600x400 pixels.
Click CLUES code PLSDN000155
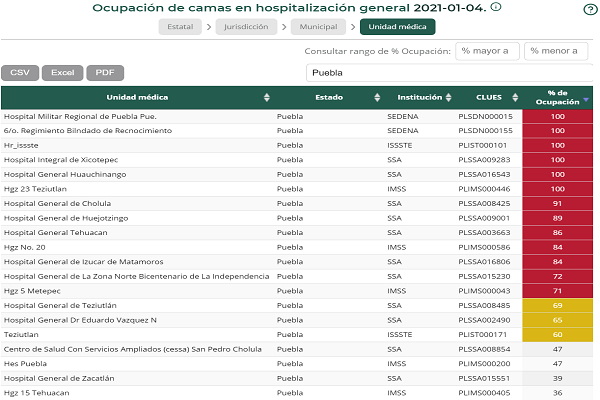point(485,131)
